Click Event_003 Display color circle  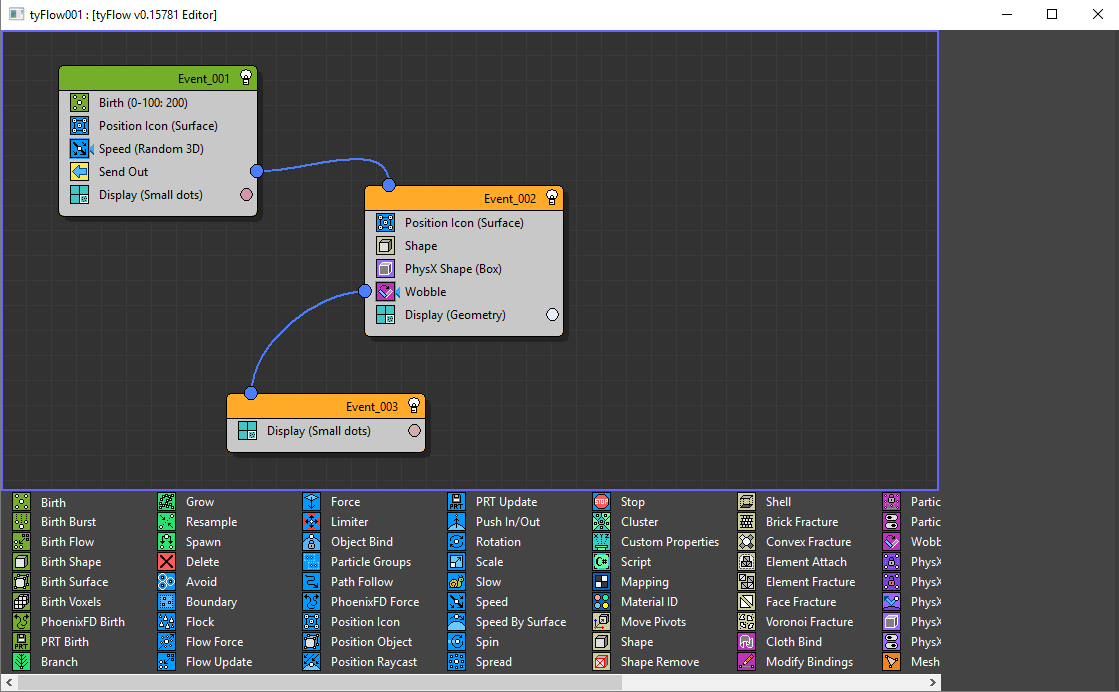pyautogui.click(x=415, y=431)
